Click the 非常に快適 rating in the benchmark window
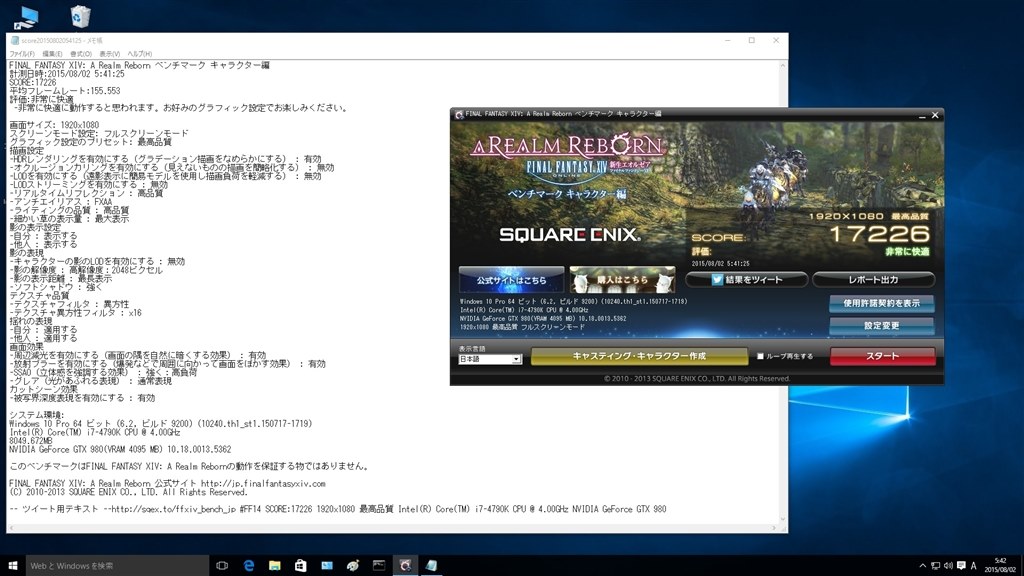The image size is (1024, 576). (907, 252)
